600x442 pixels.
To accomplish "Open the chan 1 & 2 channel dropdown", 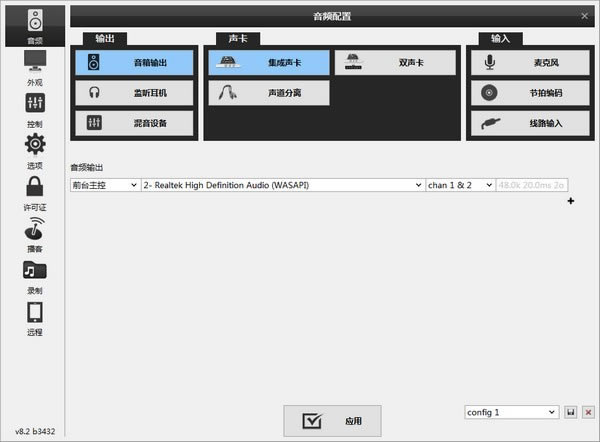I will click(x=459, y=185).
